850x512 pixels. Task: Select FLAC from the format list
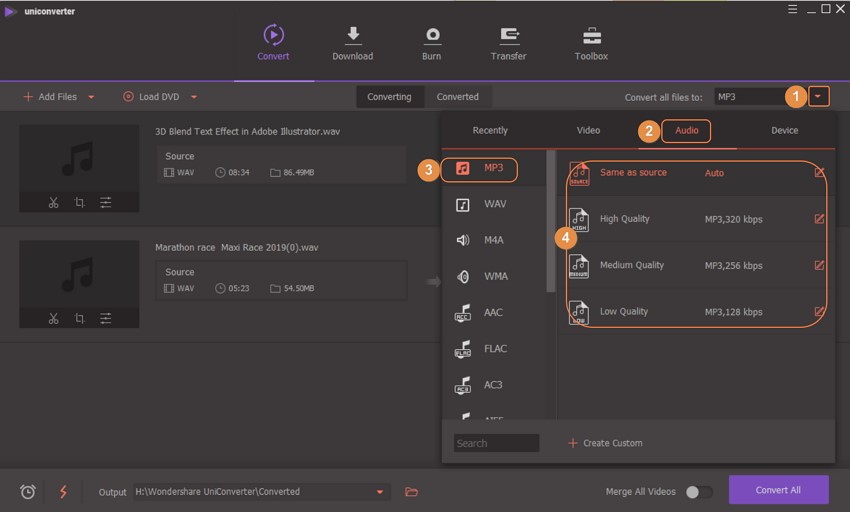(x=494, y=349)
